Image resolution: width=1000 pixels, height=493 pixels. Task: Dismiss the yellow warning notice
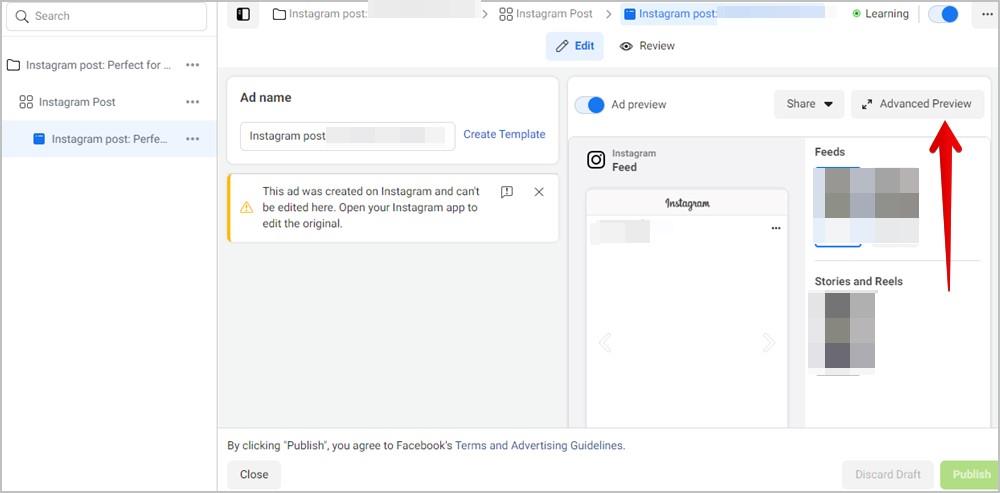(x=539, y=192)
